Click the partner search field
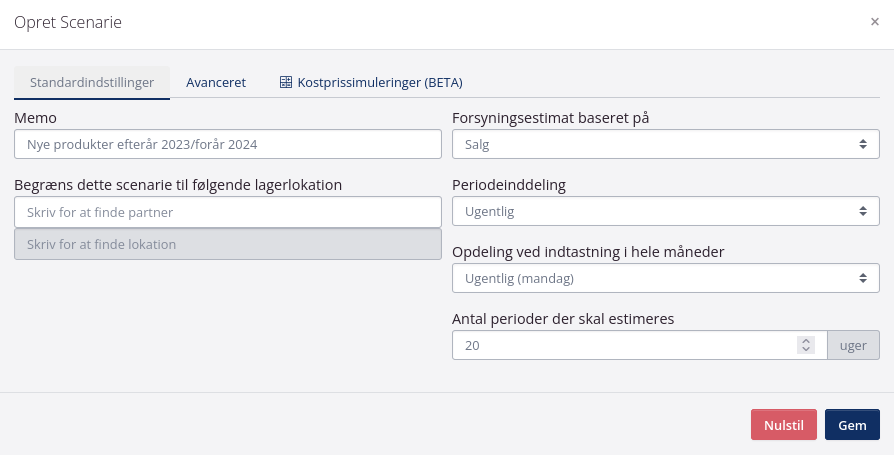The height and width of the screenshot is (455, 894). pyautogui.click(x=227, y=212)
